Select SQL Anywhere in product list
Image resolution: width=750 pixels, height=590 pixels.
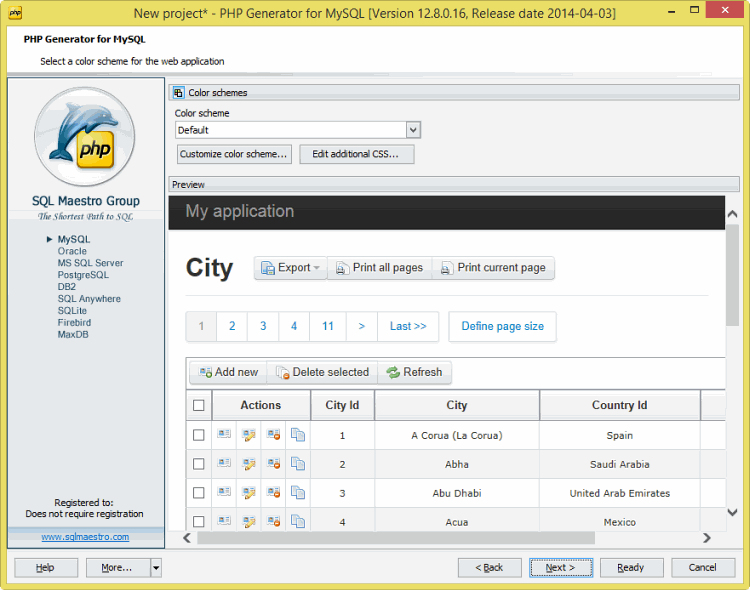(89, 299)
